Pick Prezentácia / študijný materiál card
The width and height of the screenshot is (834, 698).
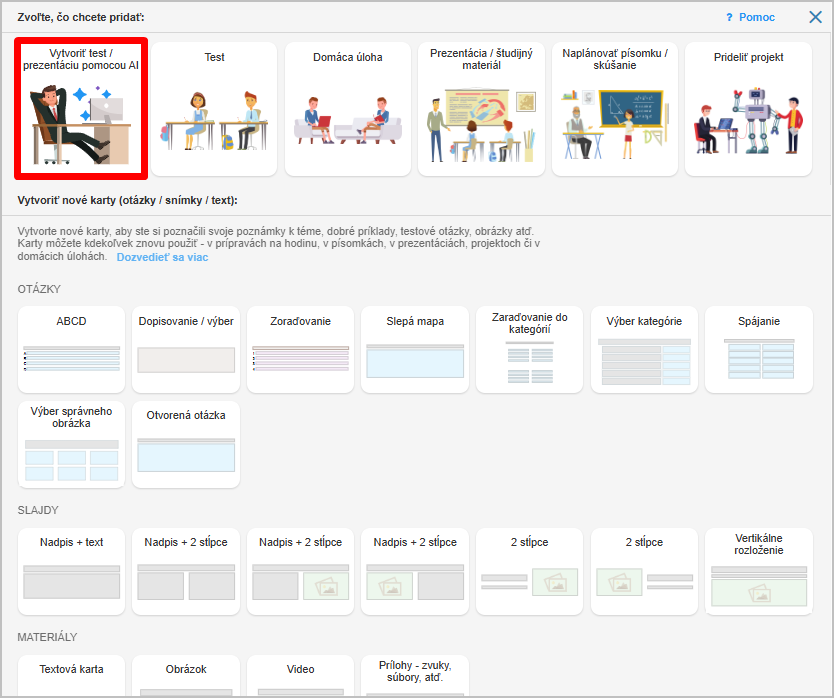pyautogui.click(x=481, y=108)
